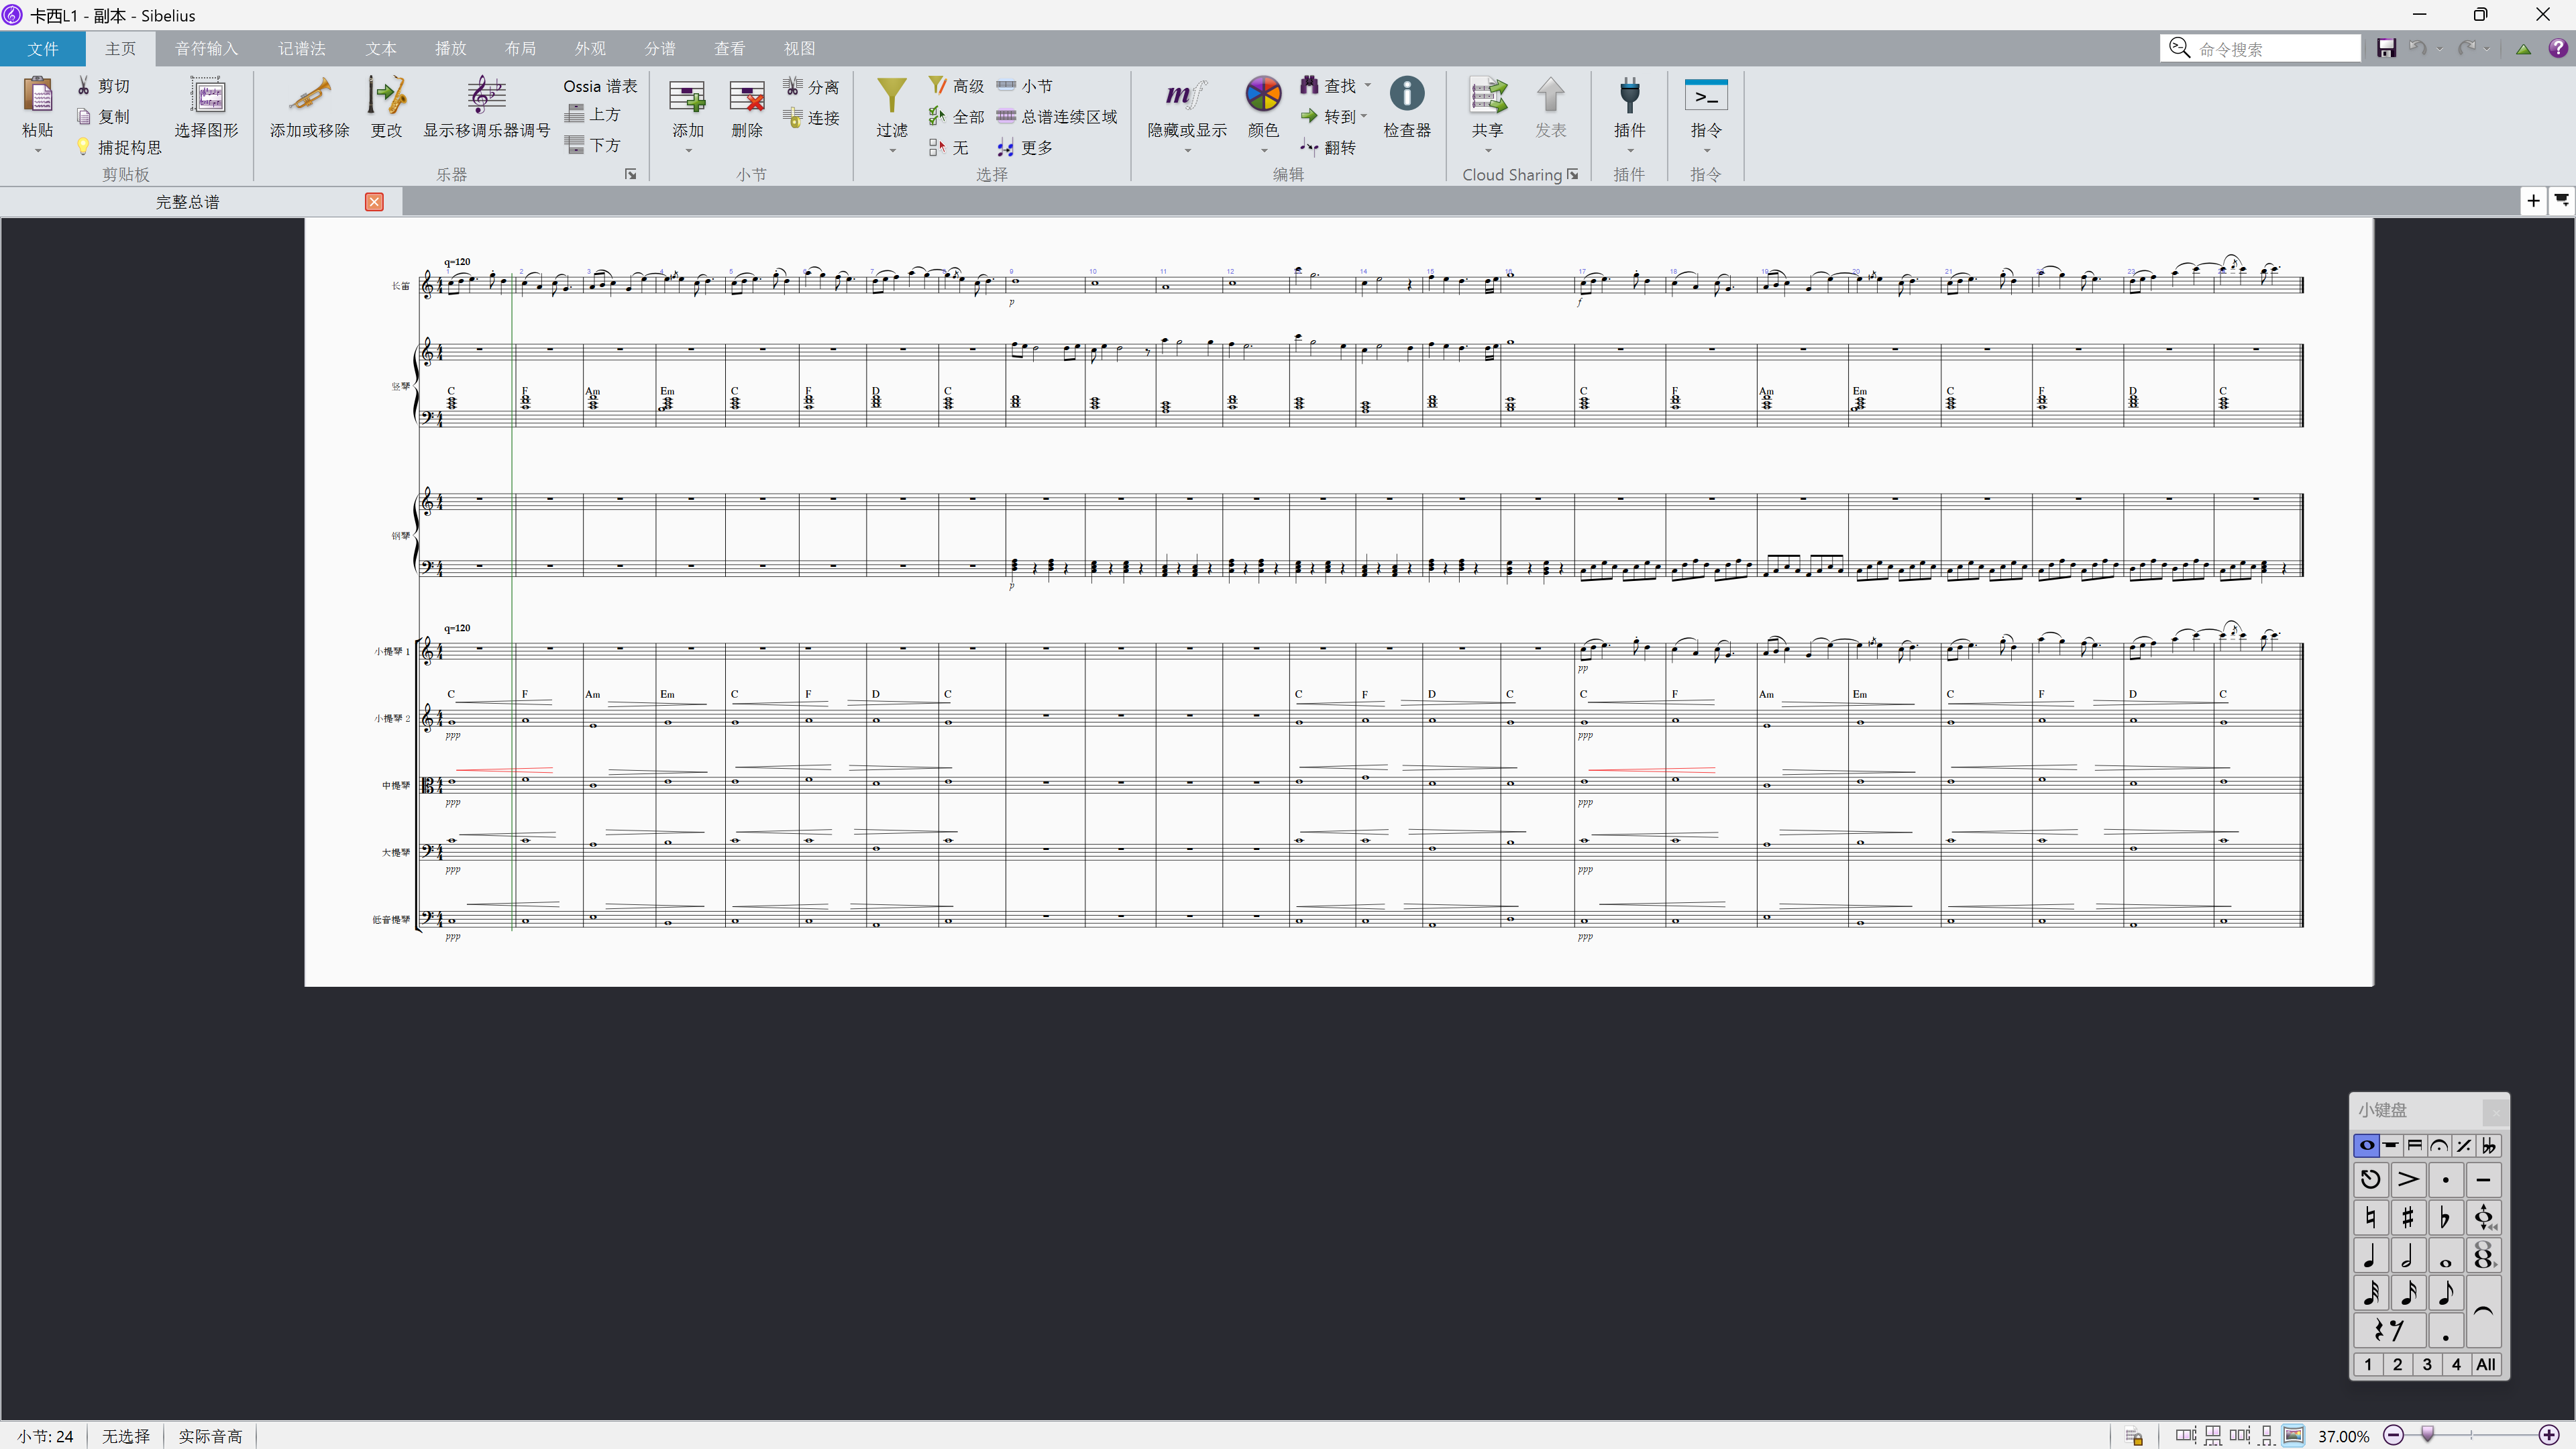Select the whole note on keypad

(2446, 1256)
